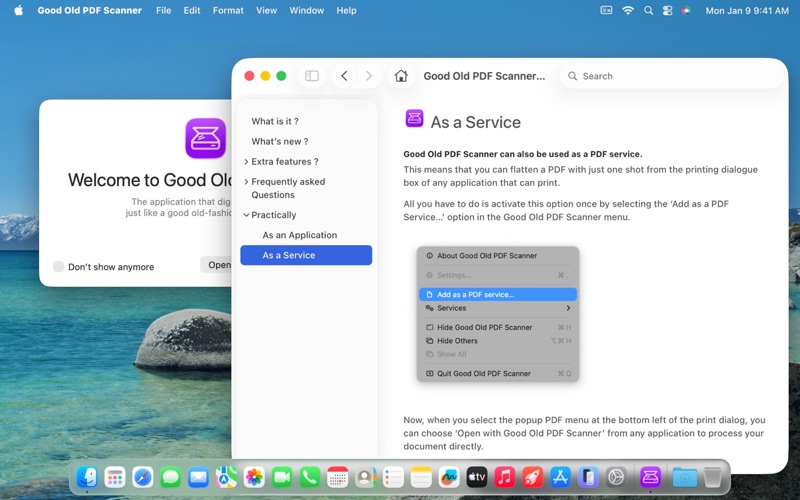Open Mail from the dock
Image resolution: width=800 pixels, height=500 pixels.
pyautogui.click(x=198, y=478)
